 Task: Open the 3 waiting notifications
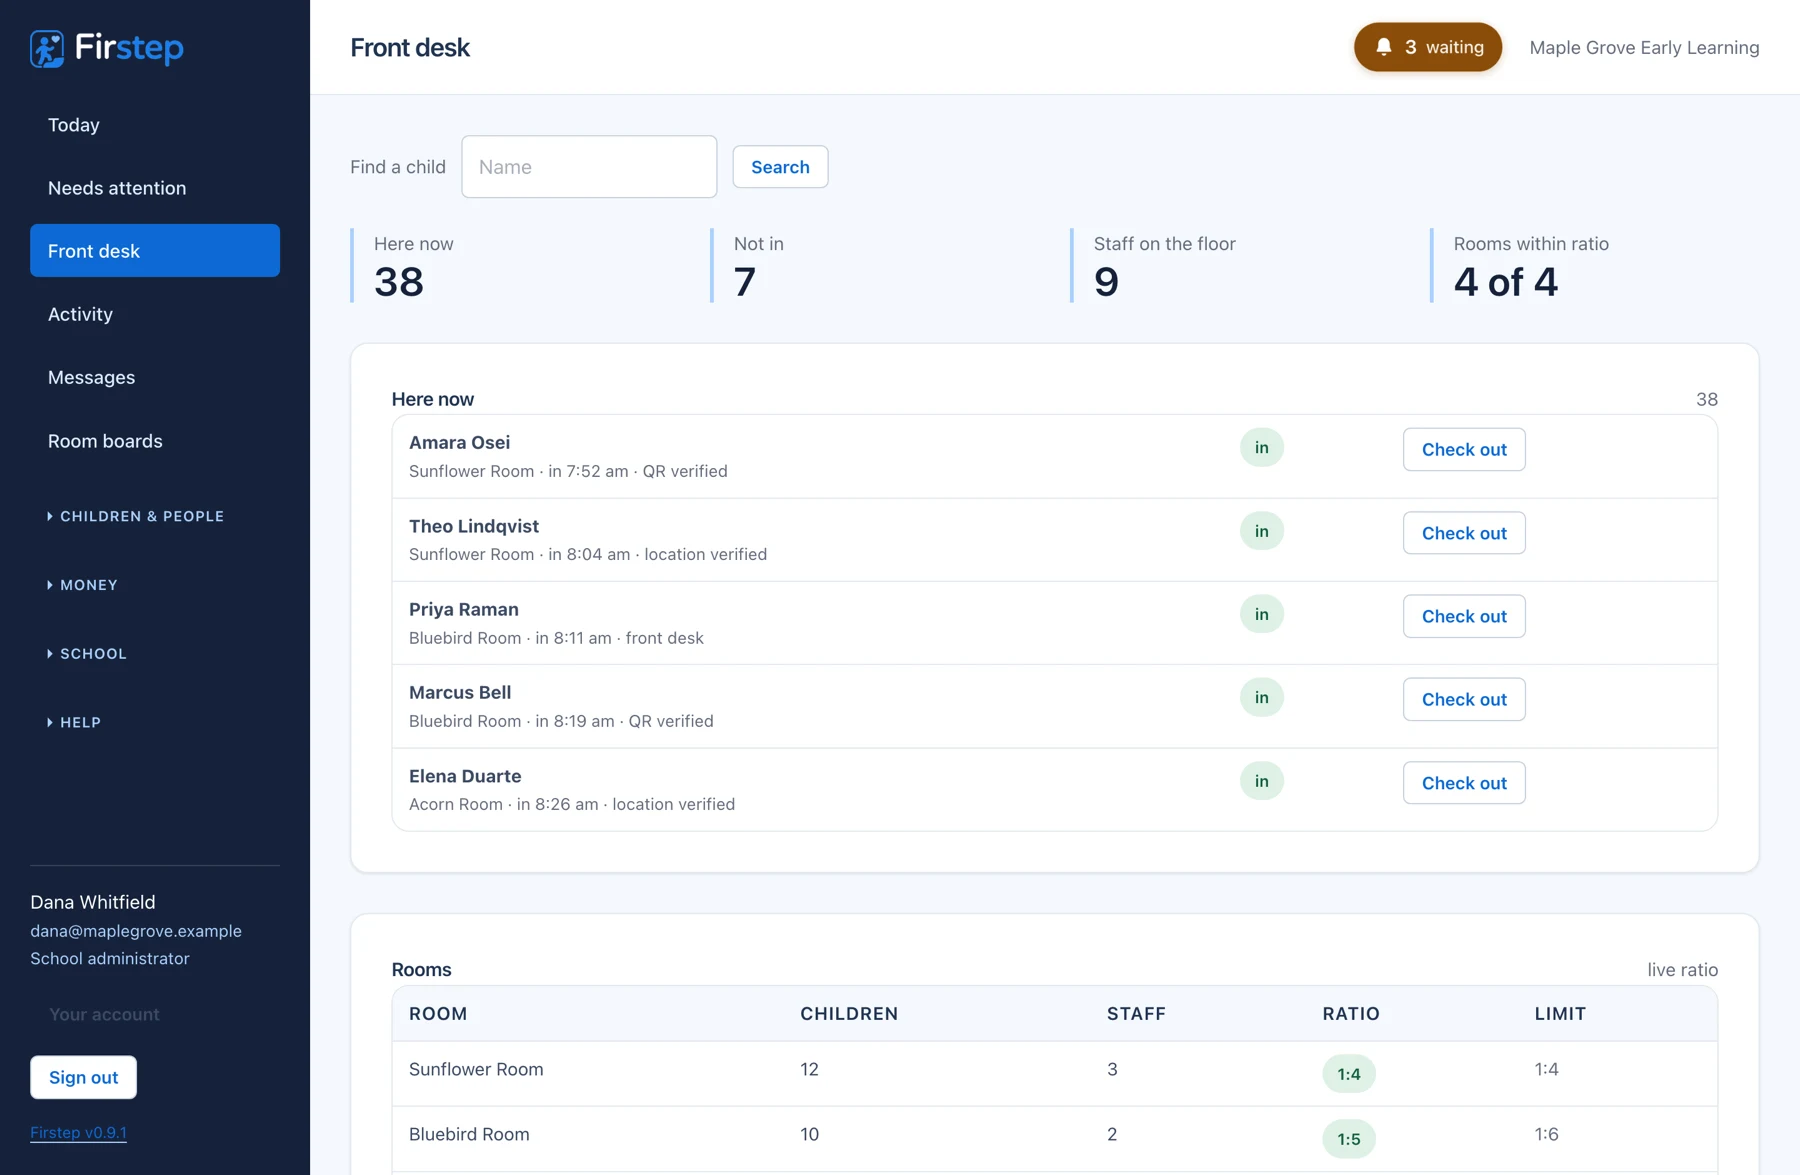1428,47
